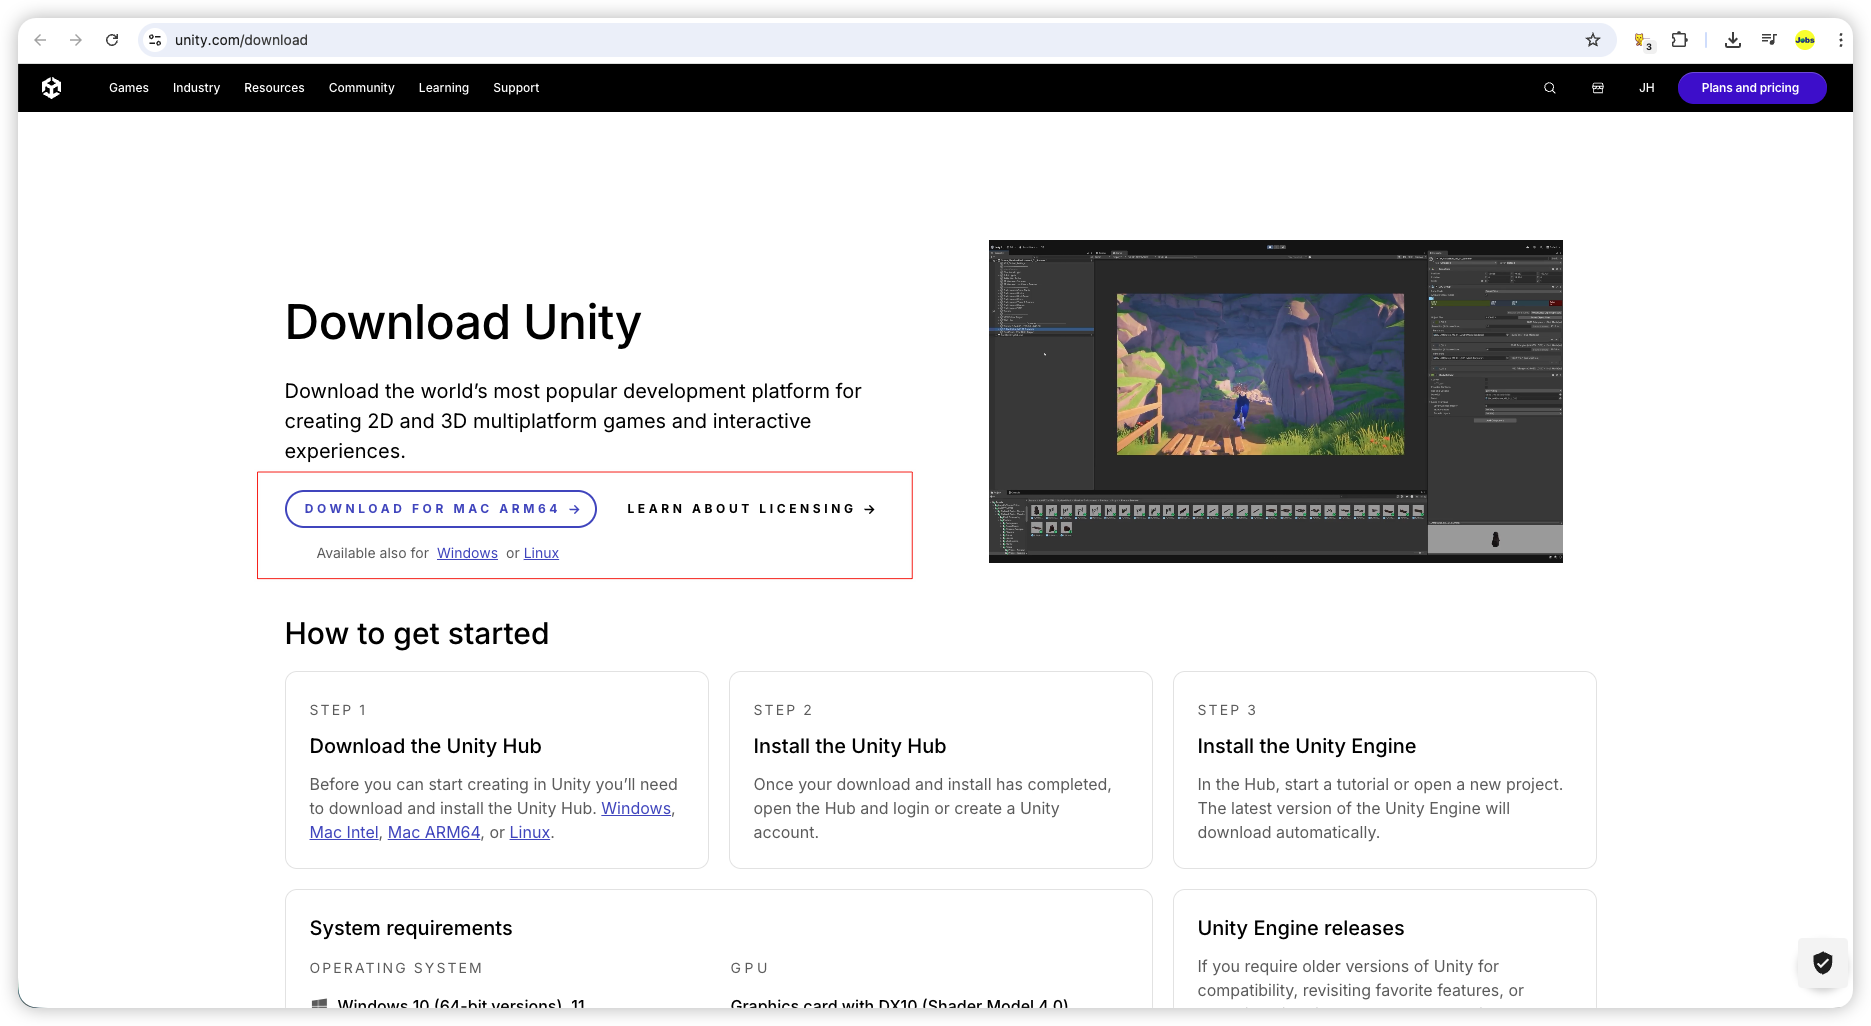This screenshot has height=1026, width=1871.
Task: Click the Plans and pricing button
Action: coord(1752,88)
